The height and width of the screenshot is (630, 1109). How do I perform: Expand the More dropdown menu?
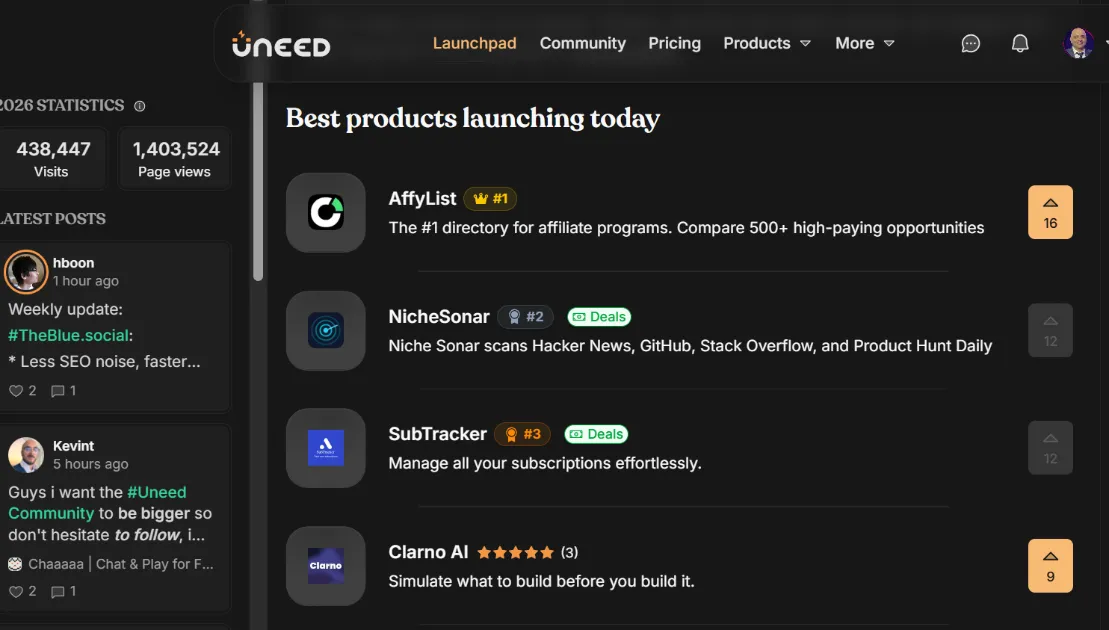coord(865,43)
